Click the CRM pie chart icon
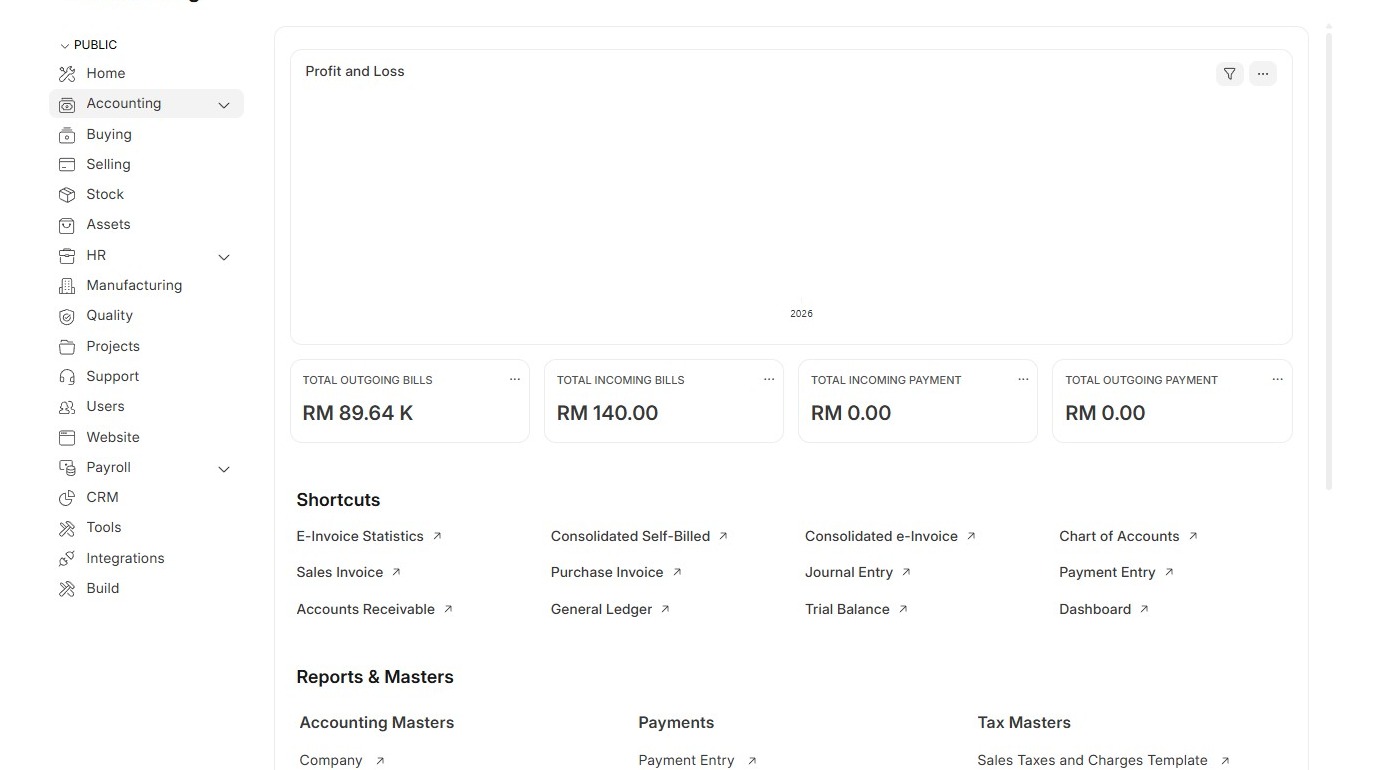The height and width of the screenshot is (770, 1376). (67, 498)
